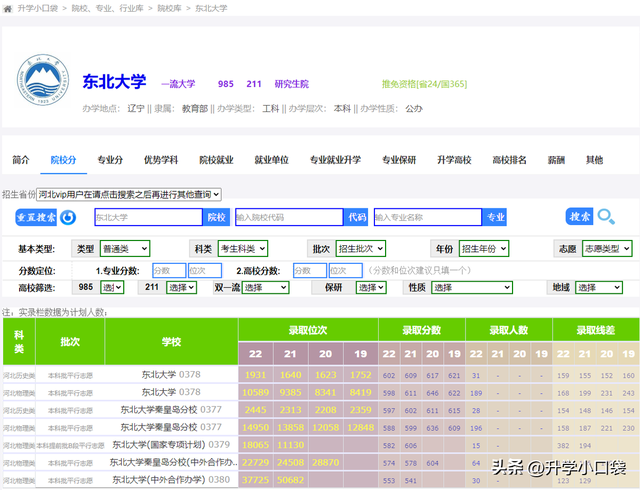Click blue 专业 button
This screenshot has height=490, width=640.
click(x=495, y=217)
